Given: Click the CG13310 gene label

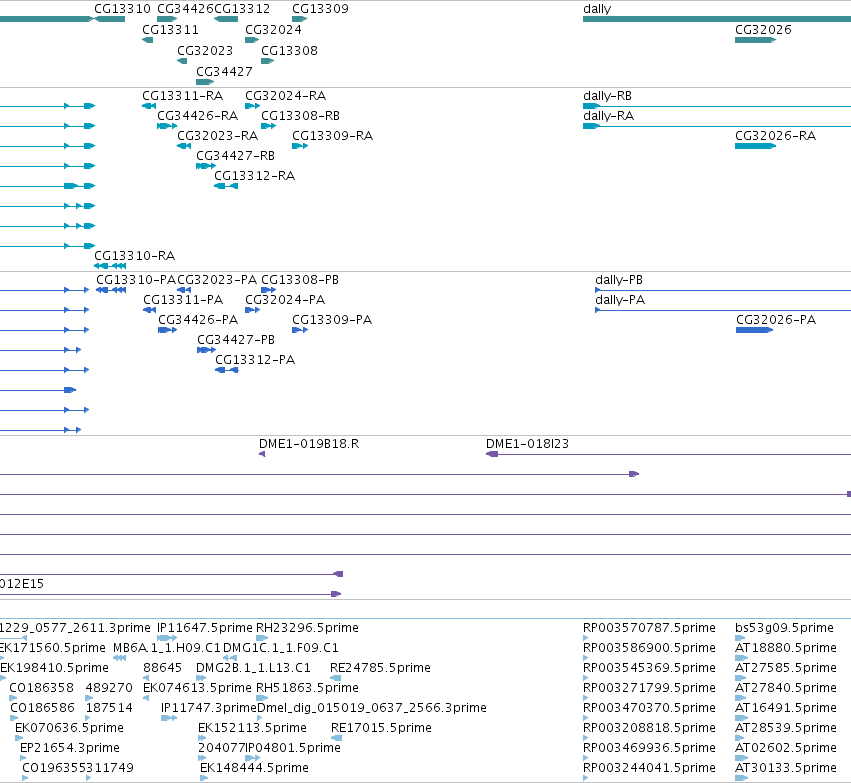Looking at the screenshot, I should (122, 9).
